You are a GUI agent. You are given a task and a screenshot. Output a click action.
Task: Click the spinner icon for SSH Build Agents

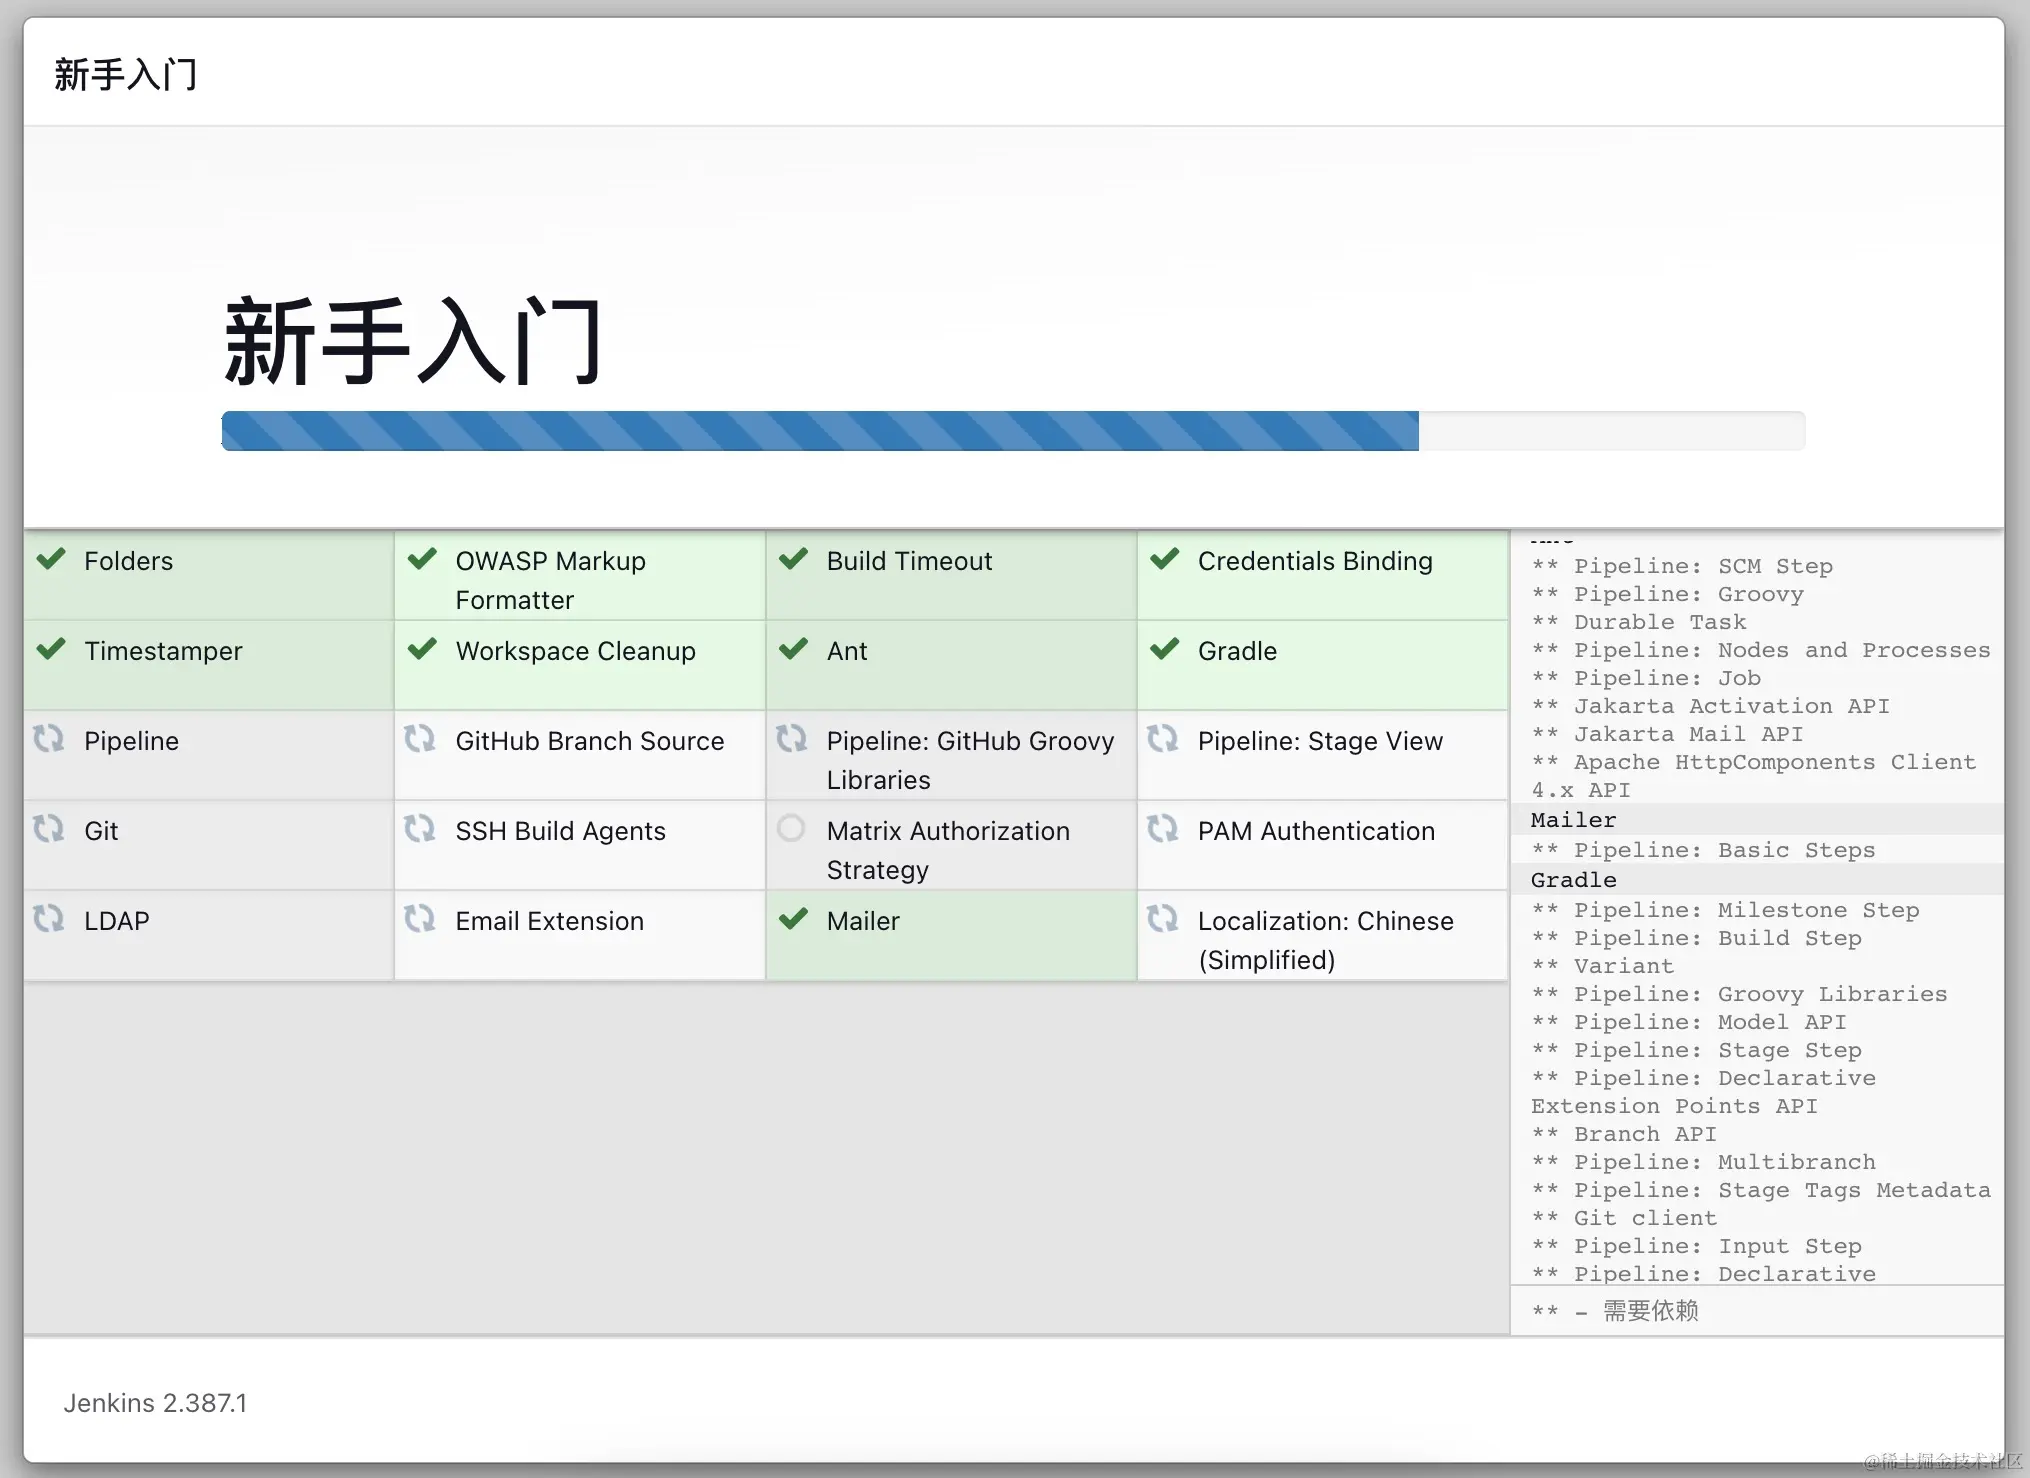tap(420, 829)
